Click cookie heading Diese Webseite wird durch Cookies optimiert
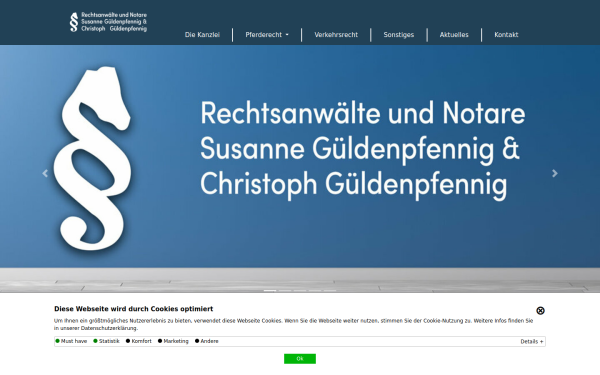This screenshot has width=600, height=375. [x=134, y=309]
